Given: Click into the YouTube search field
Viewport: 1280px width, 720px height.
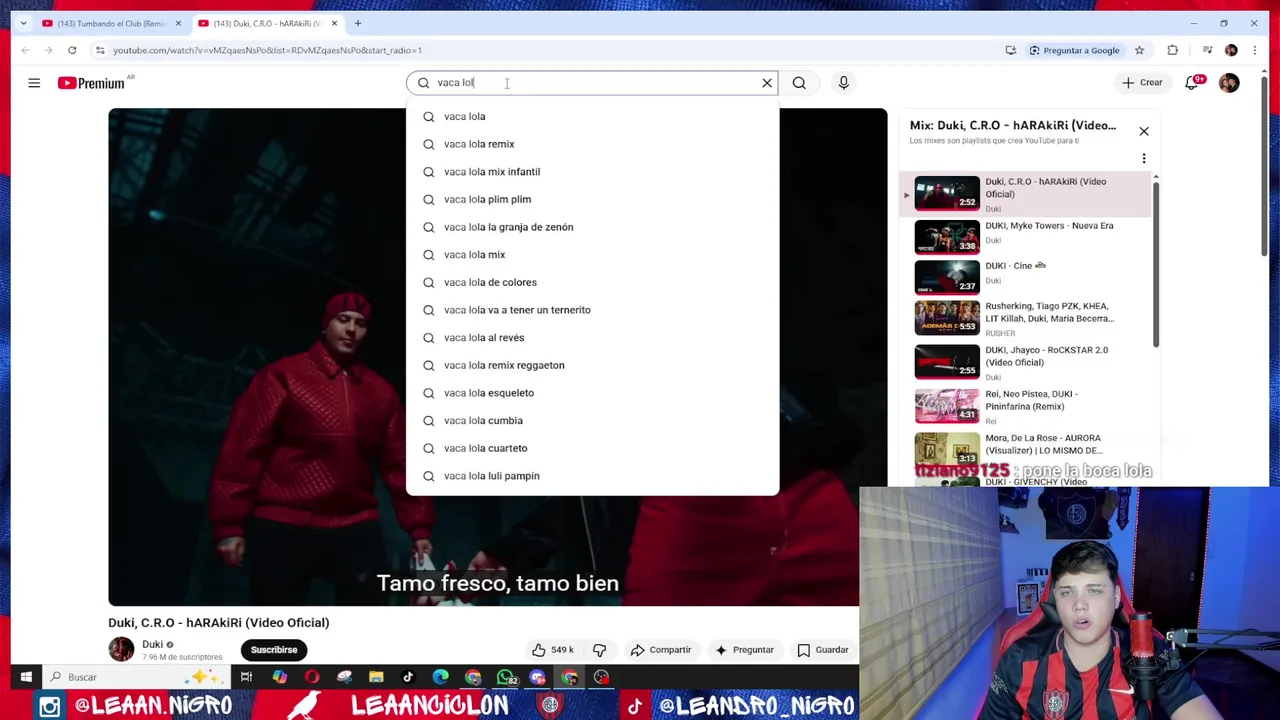Looking at the screenshot, I should [590, 83].
